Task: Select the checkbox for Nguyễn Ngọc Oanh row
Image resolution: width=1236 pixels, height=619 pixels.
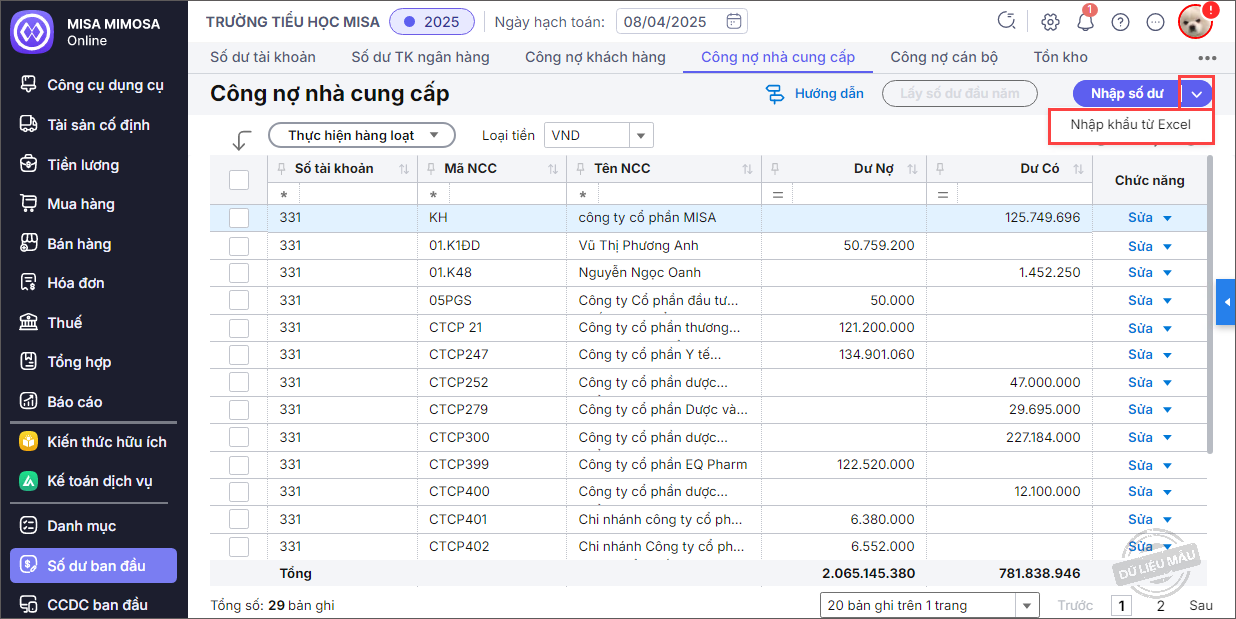Action: tap(239, 273)
